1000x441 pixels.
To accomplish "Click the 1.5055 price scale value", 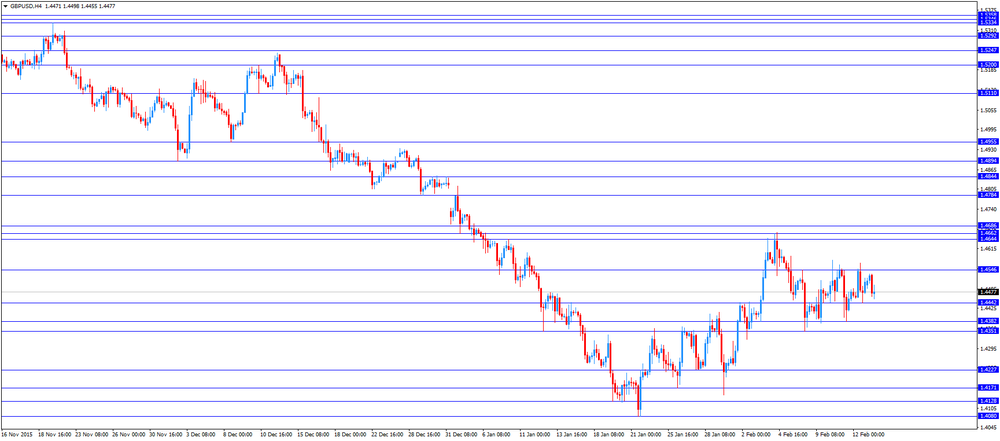I will 987,110.
